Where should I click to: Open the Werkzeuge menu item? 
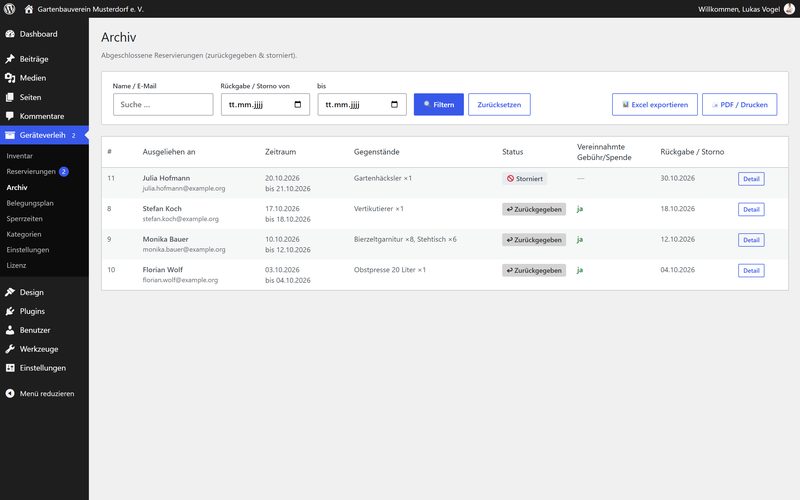(x=44, y=349)
